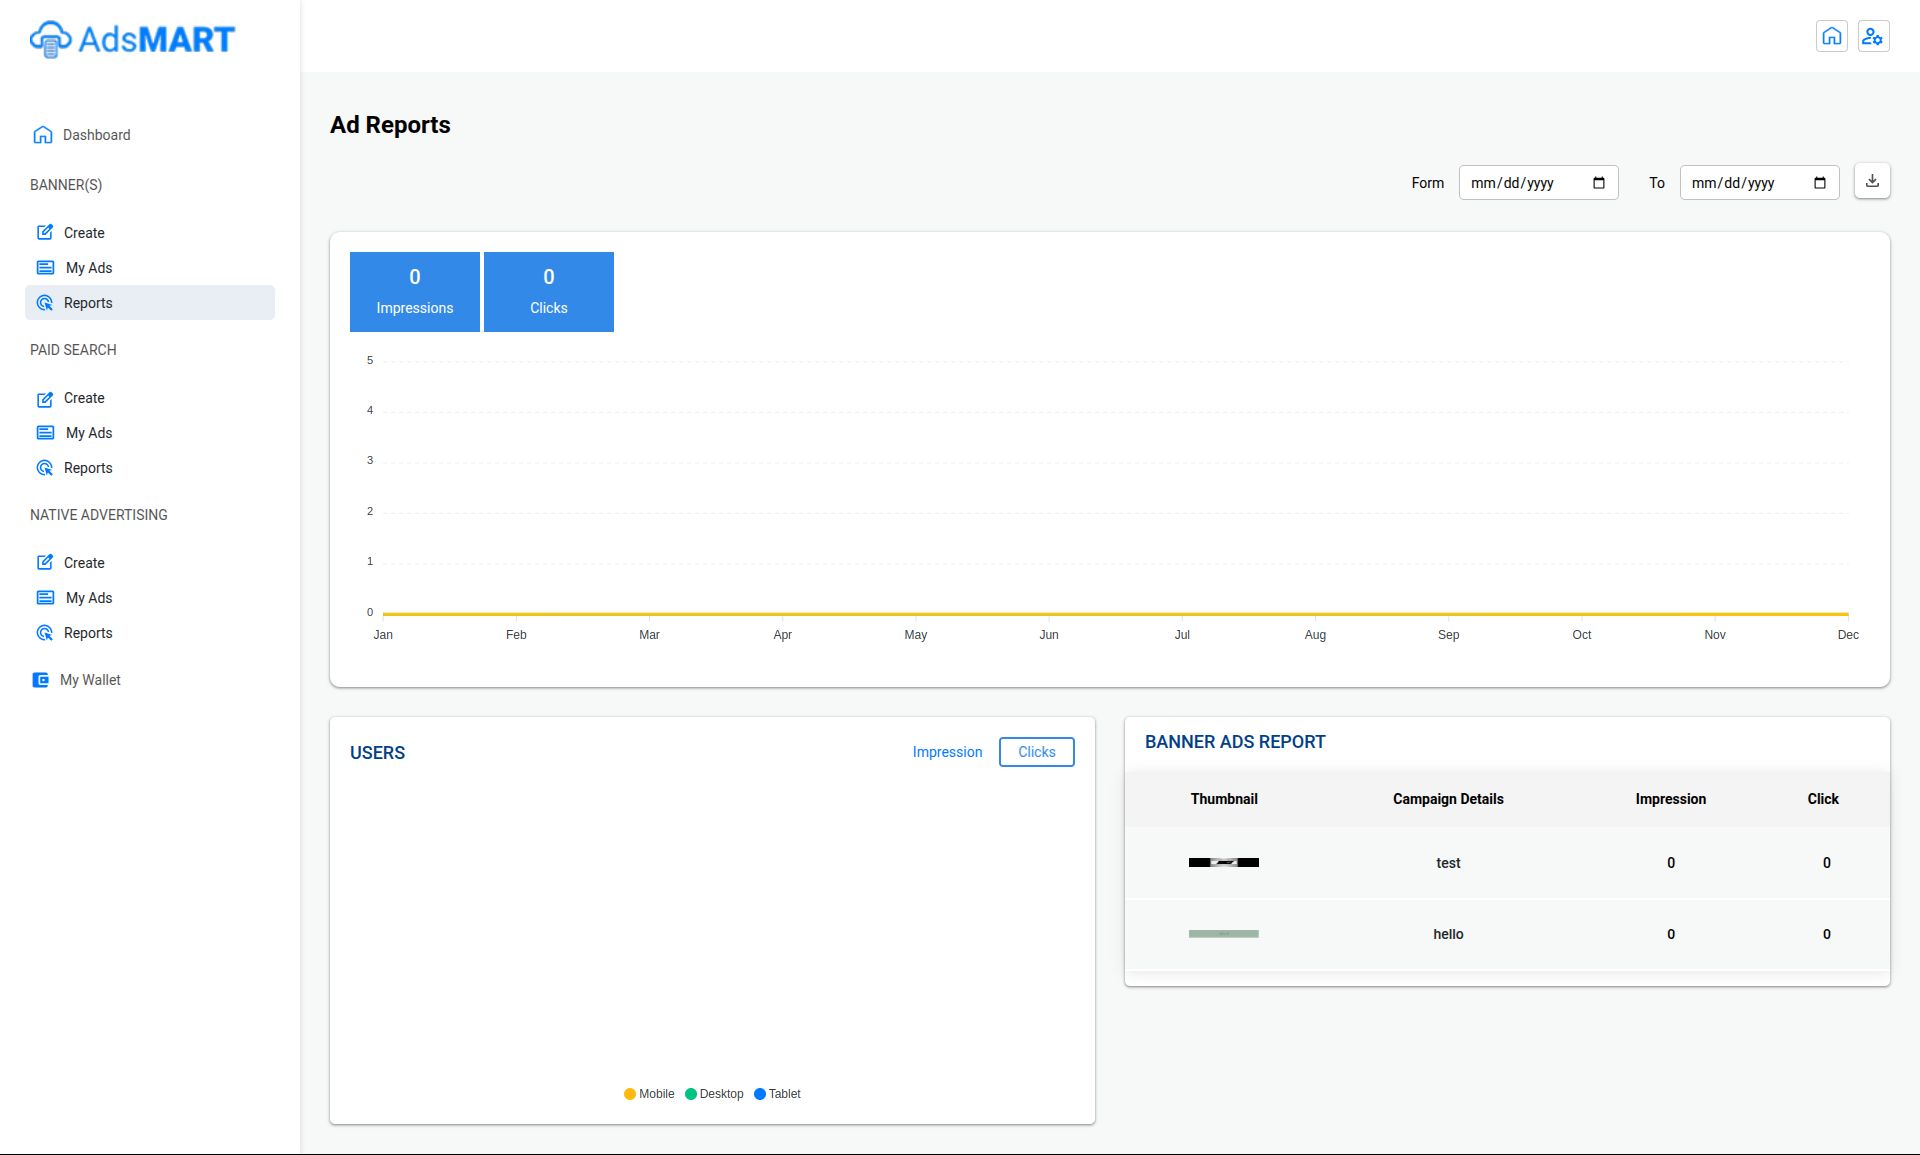Open the user settings icon in header

(x=1873, y=37)
